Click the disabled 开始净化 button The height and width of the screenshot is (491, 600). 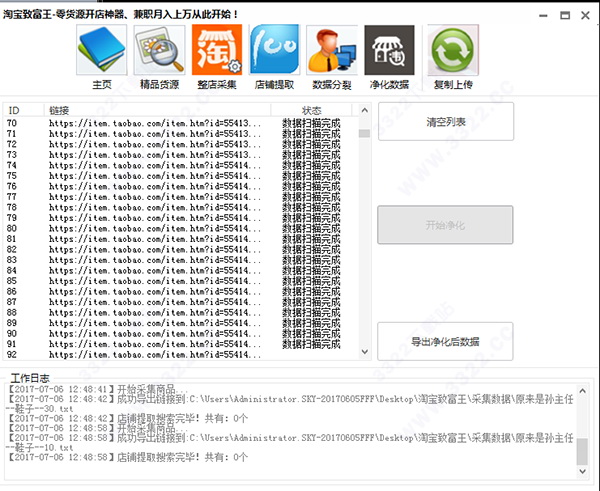click(445, 225)
